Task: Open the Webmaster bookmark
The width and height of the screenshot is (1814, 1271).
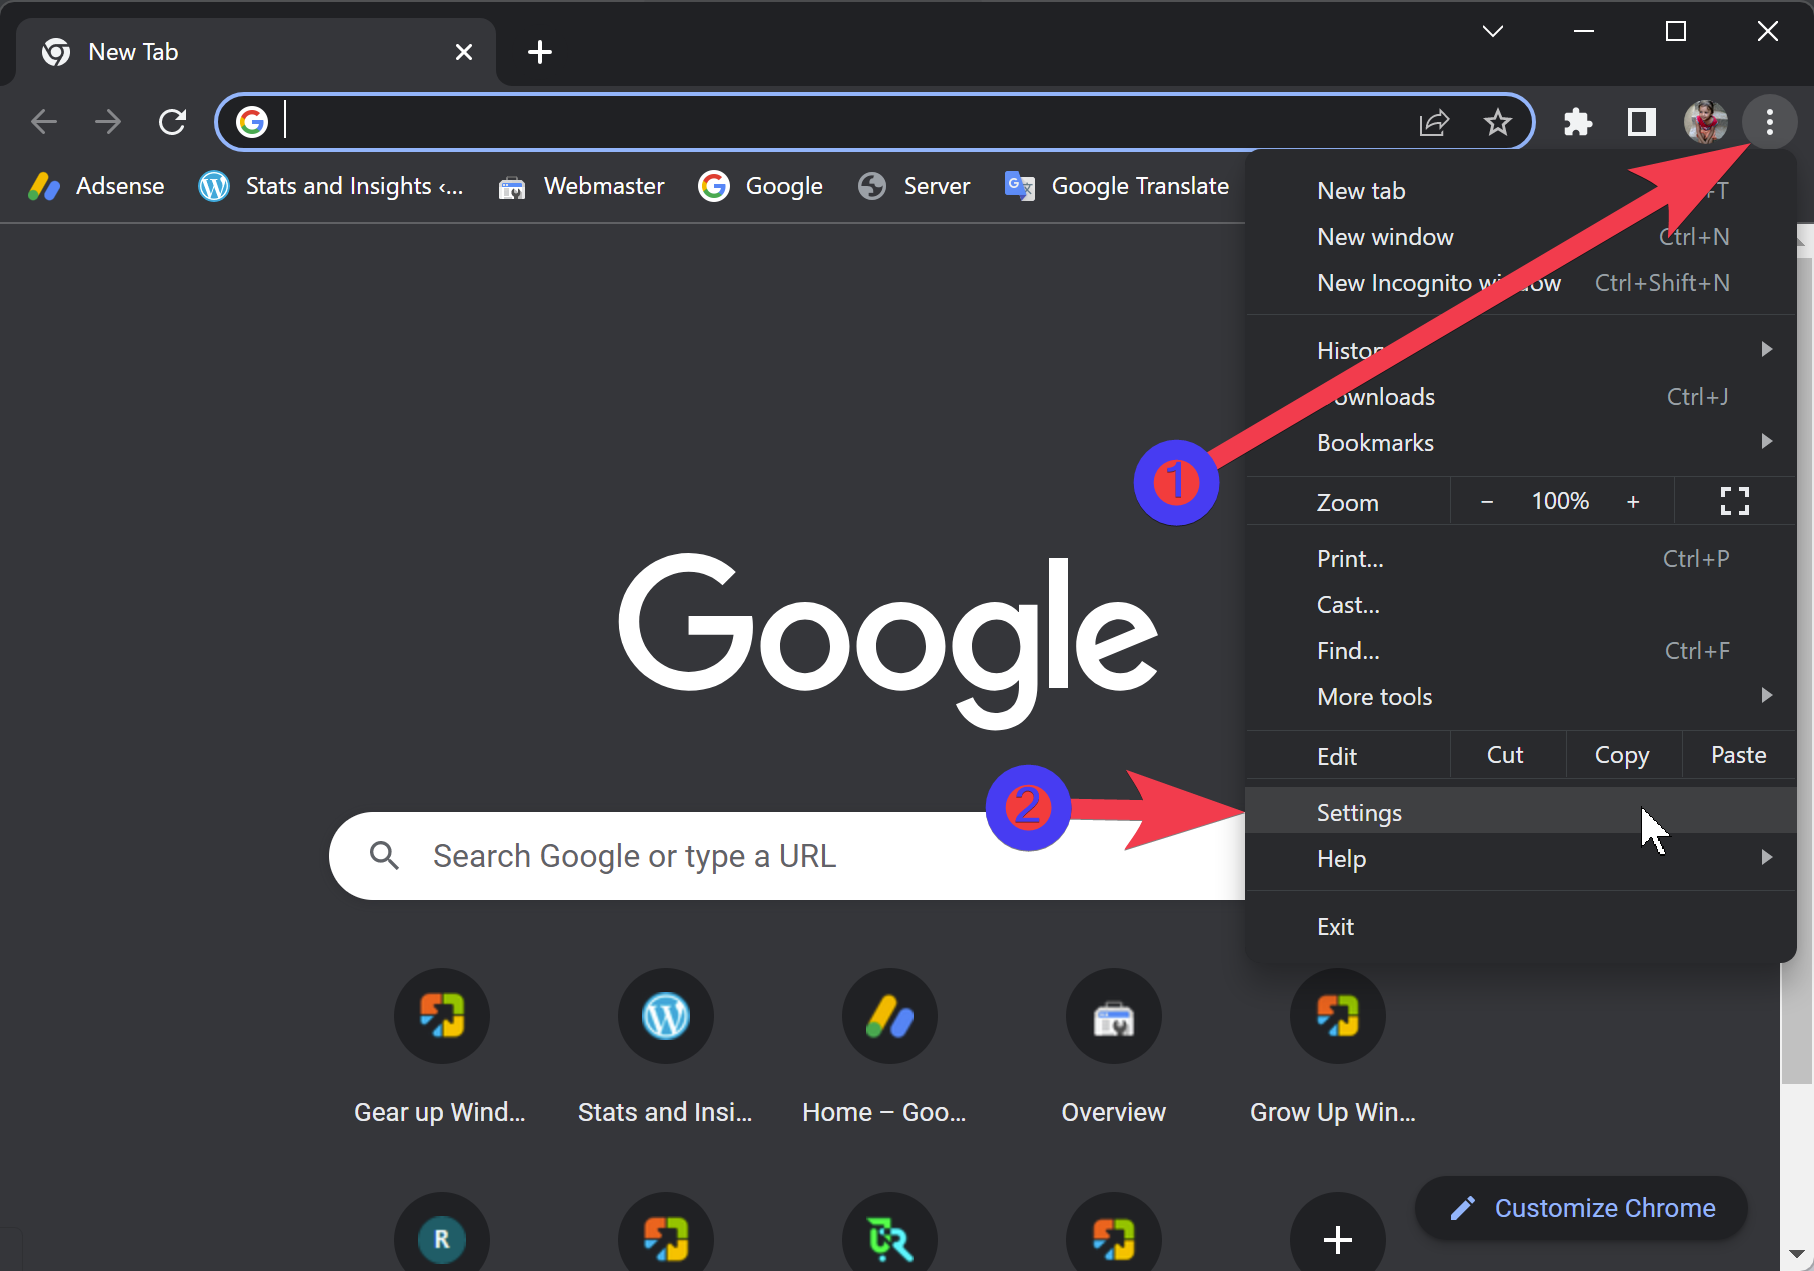Action: [x=581, y=186]
